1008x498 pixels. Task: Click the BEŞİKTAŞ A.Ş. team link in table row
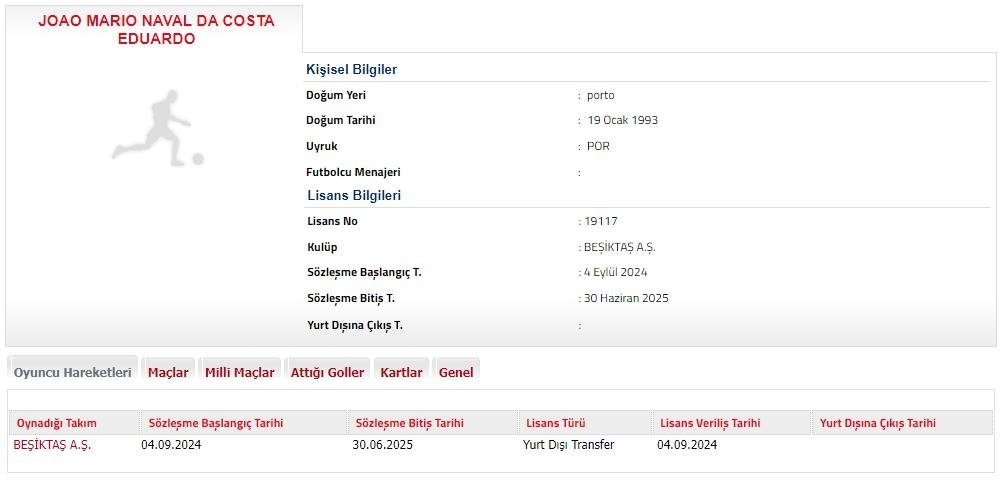tap(52, 445)
